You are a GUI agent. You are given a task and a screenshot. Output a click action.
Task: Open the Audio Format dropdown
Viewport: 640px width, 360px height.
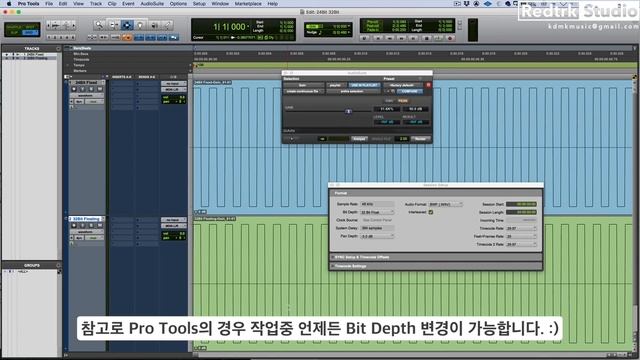coord(445,204)
